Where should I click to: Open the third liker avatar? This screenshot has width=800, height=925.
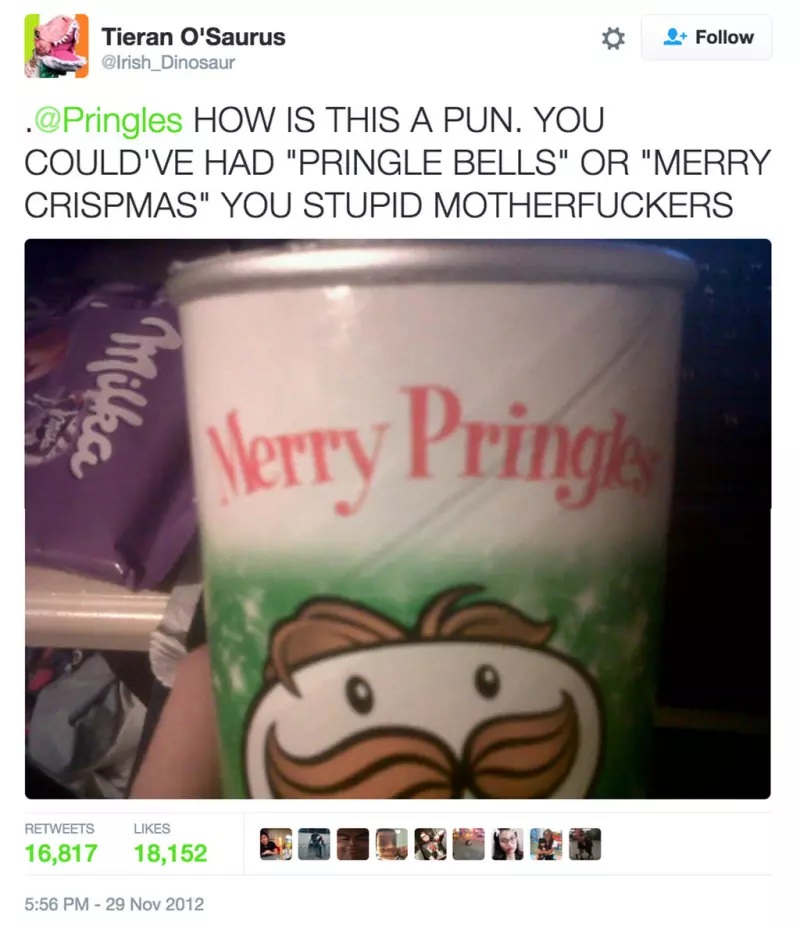[353, 844]
